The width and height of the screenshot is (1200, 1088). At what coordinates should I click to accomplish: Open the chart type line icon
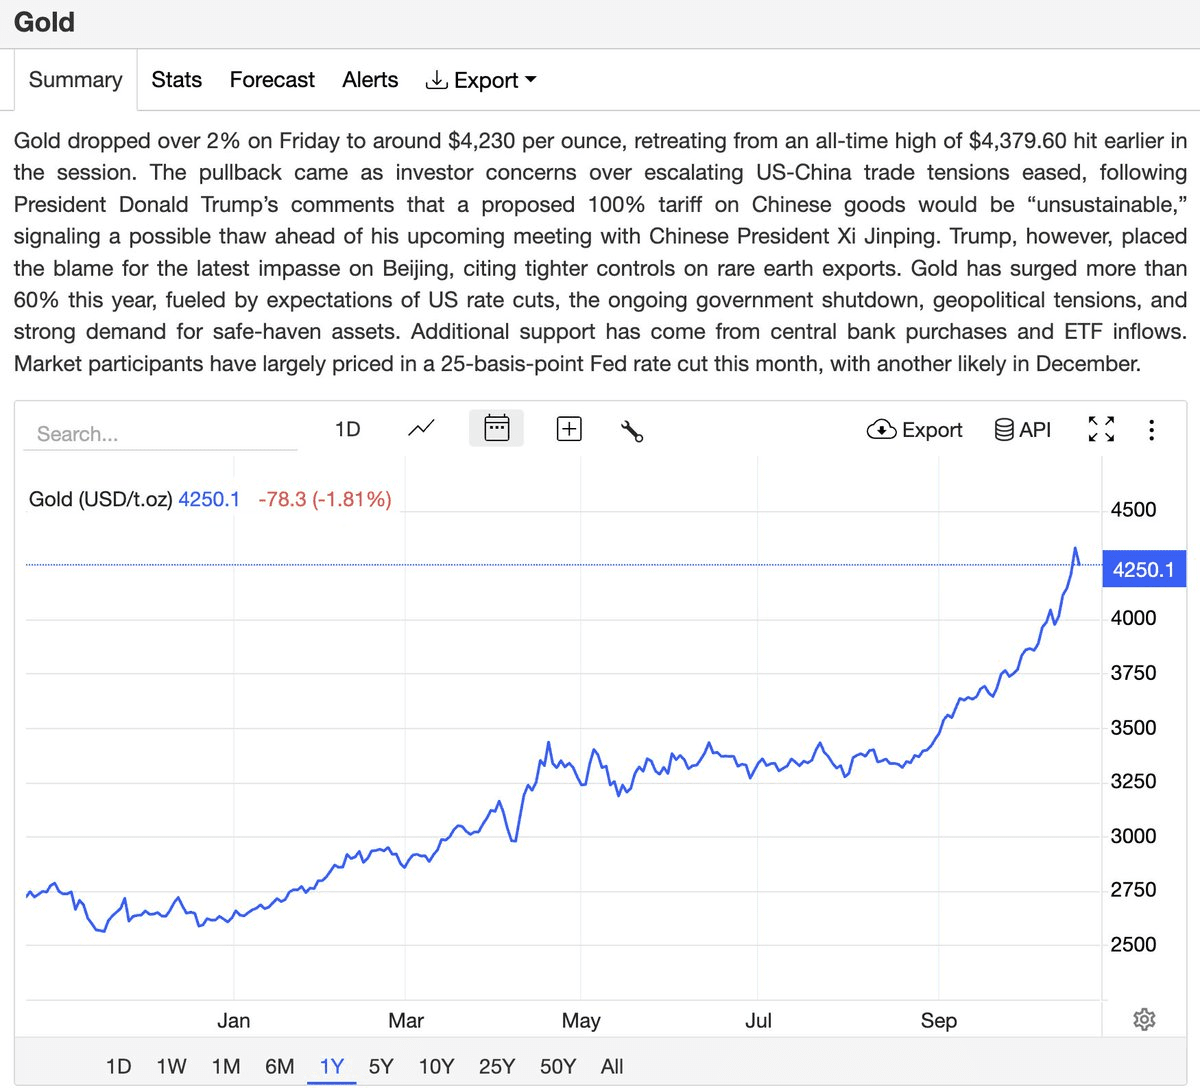click(421, 429)
